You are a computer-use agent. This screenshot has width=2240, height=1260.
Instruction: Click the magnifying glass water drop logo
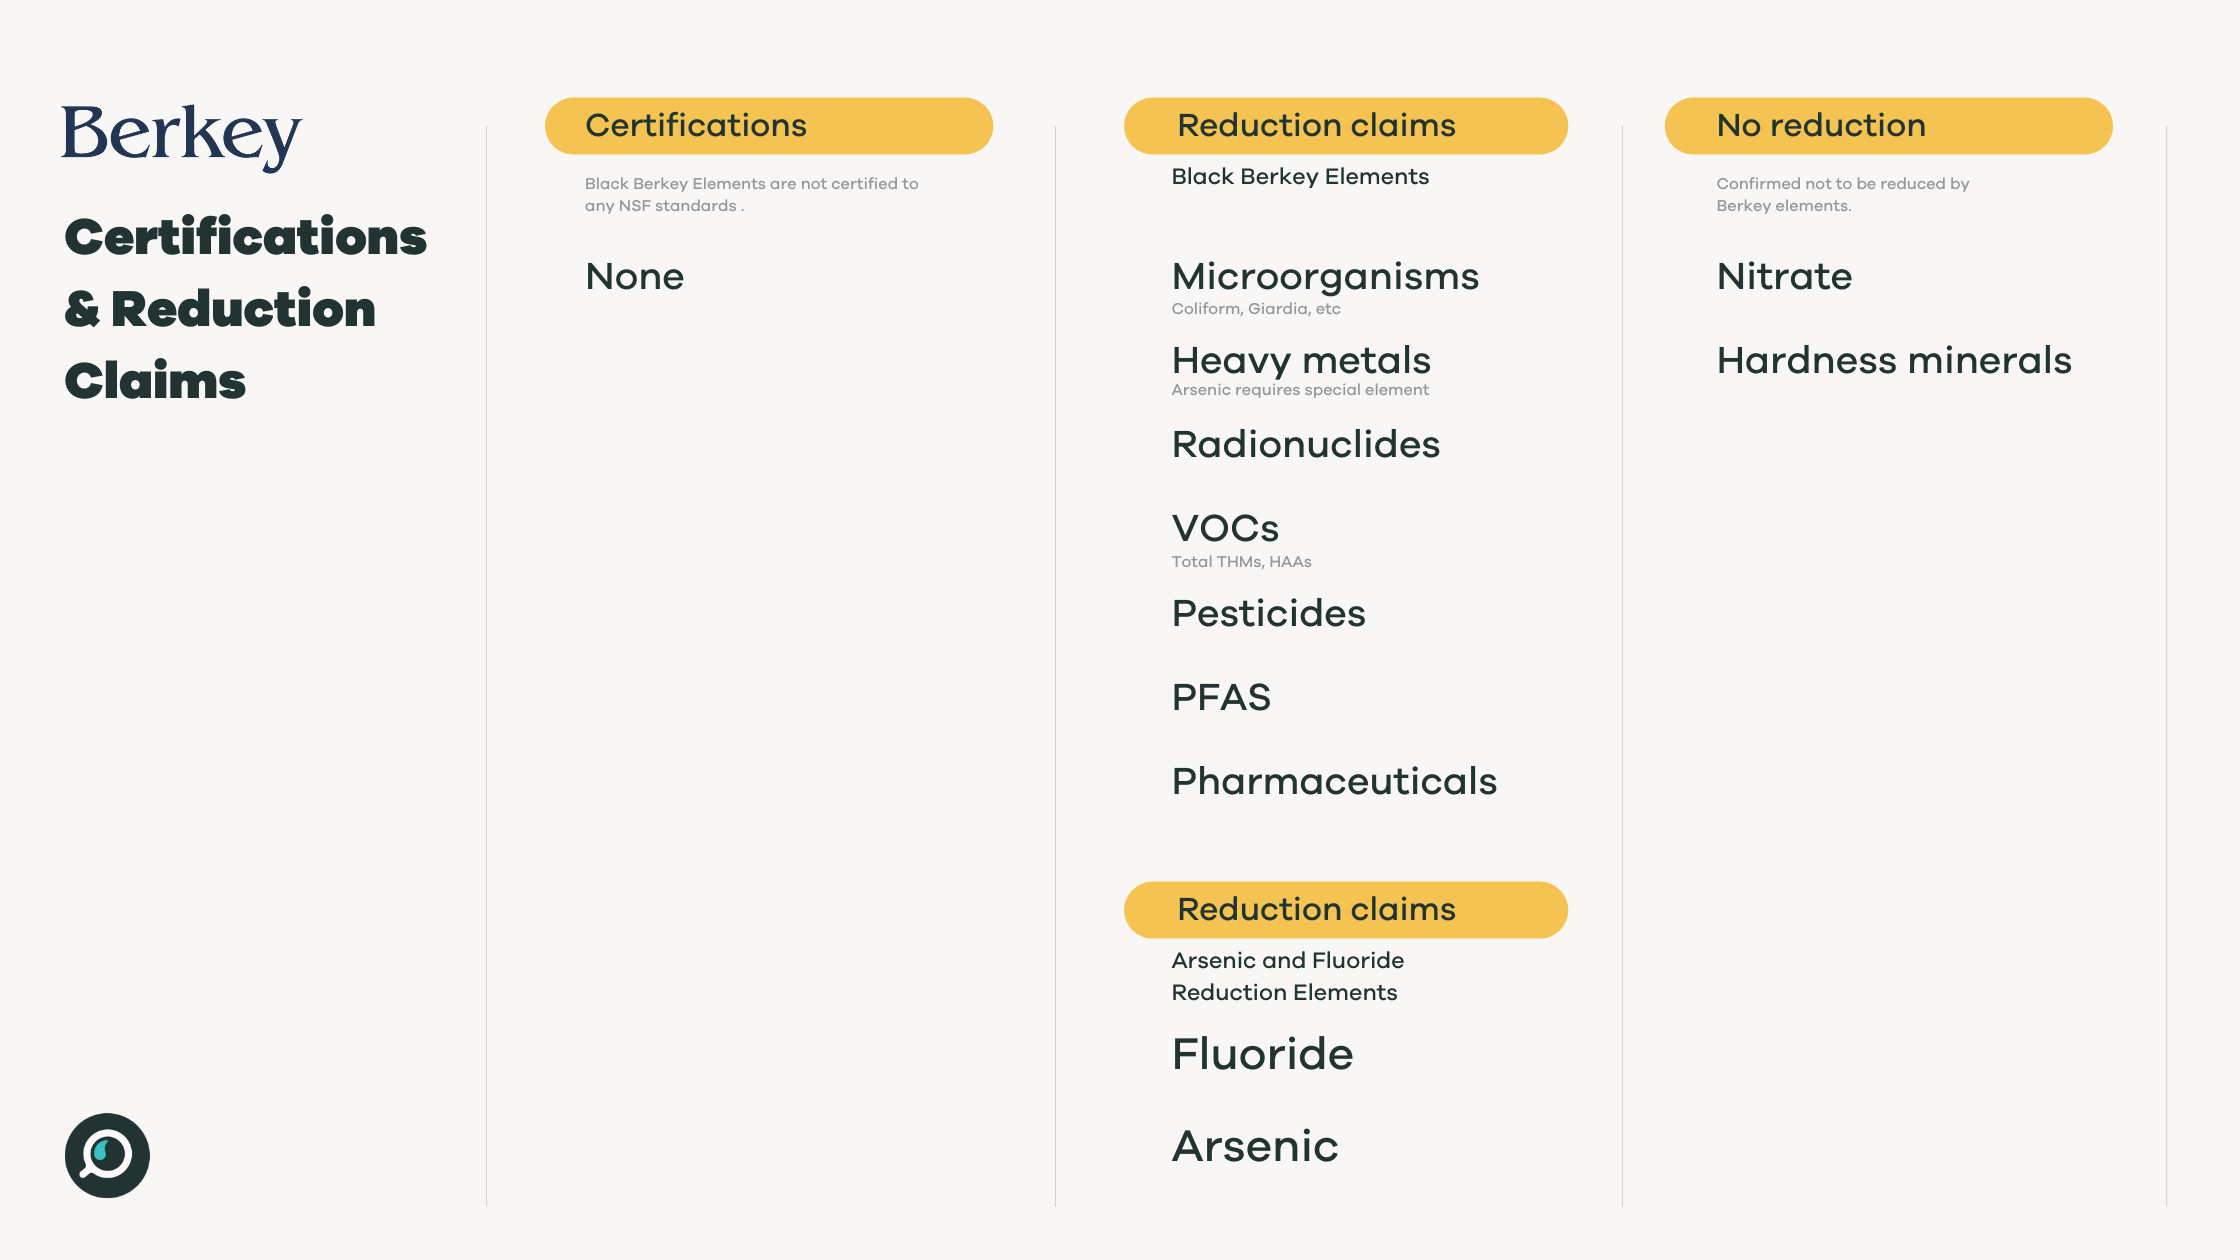[x=107, y=1155]
